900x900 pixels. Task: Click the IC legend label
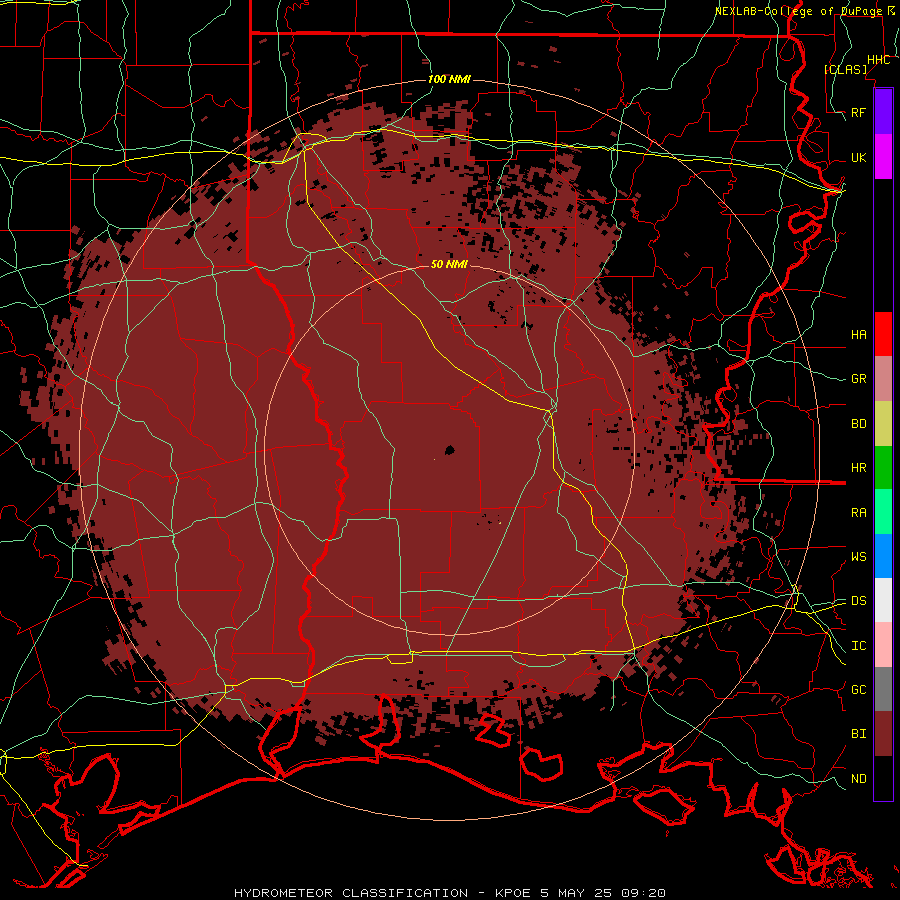click(x=859, y=646)
